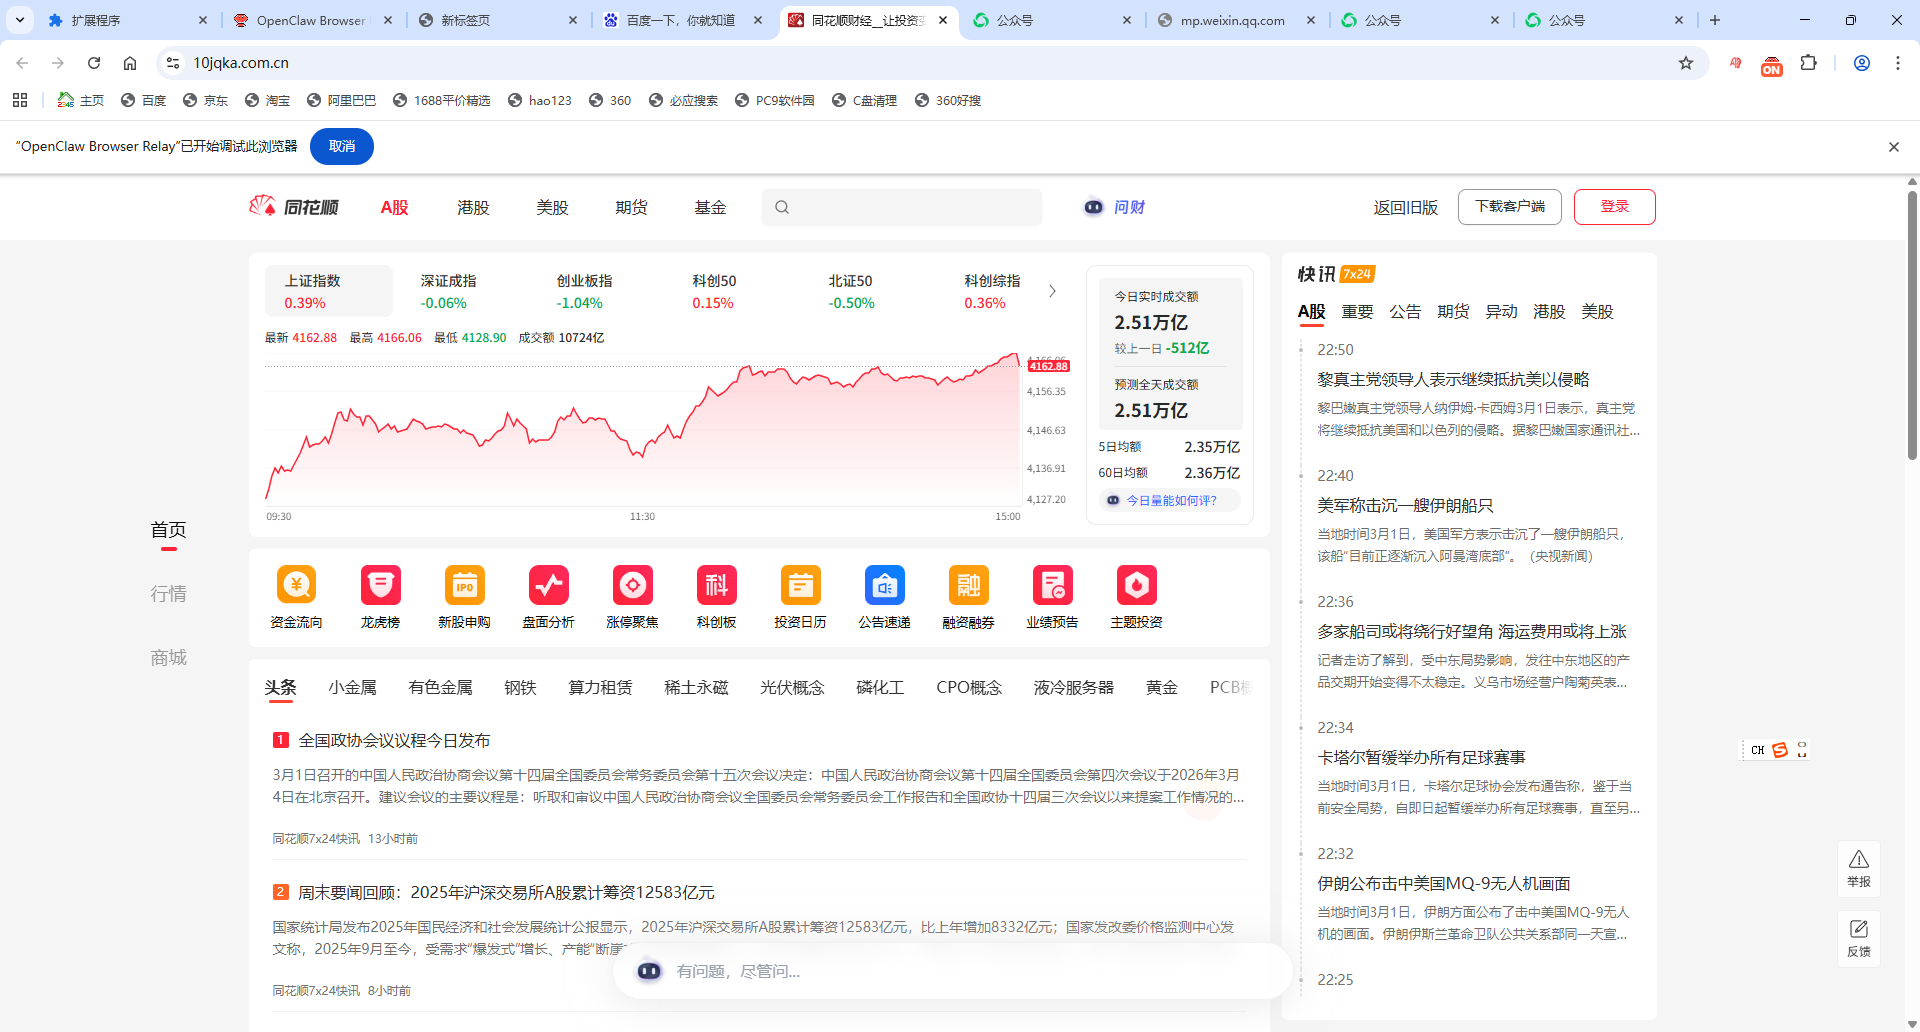Open the Chrome three-dot menu
This screenshot has width=1920, height=1032.
[x=1897, y=63]
